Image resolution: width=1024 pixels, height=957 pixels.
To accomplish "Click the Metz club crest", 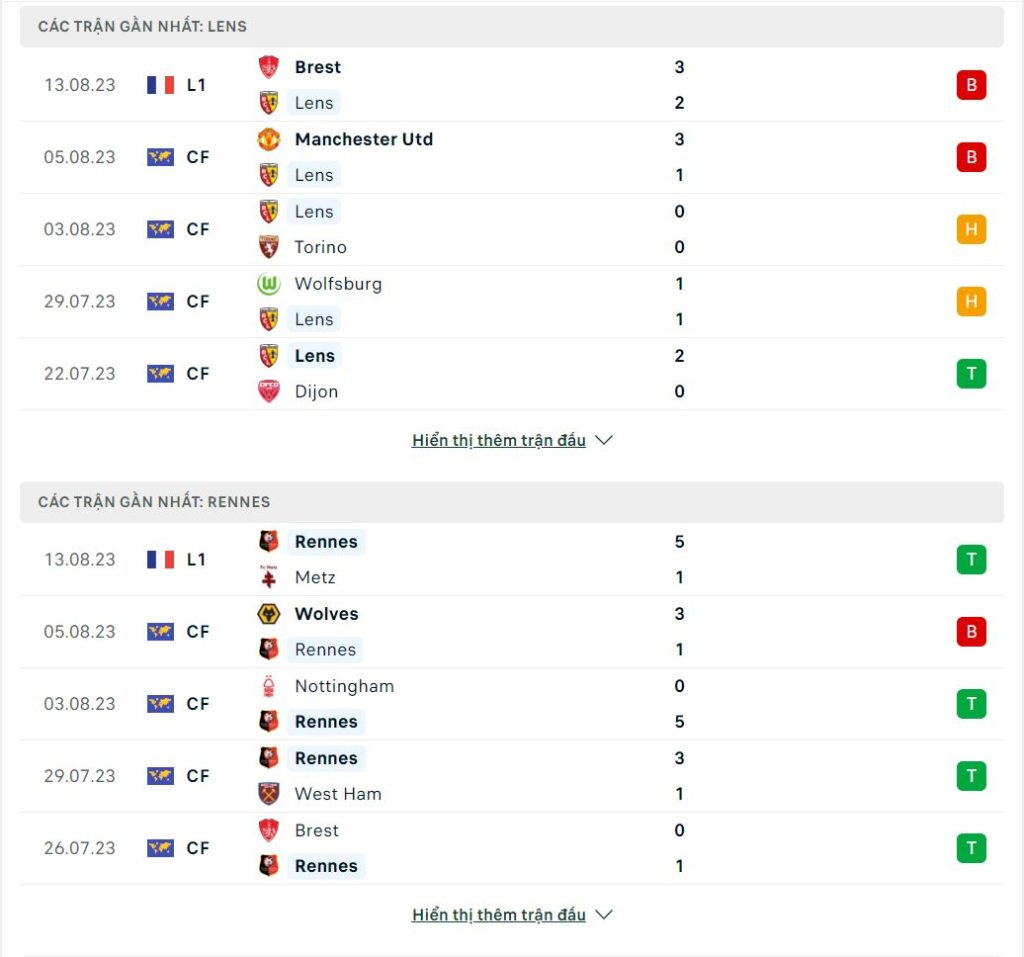I will click(x=268, y=577).
